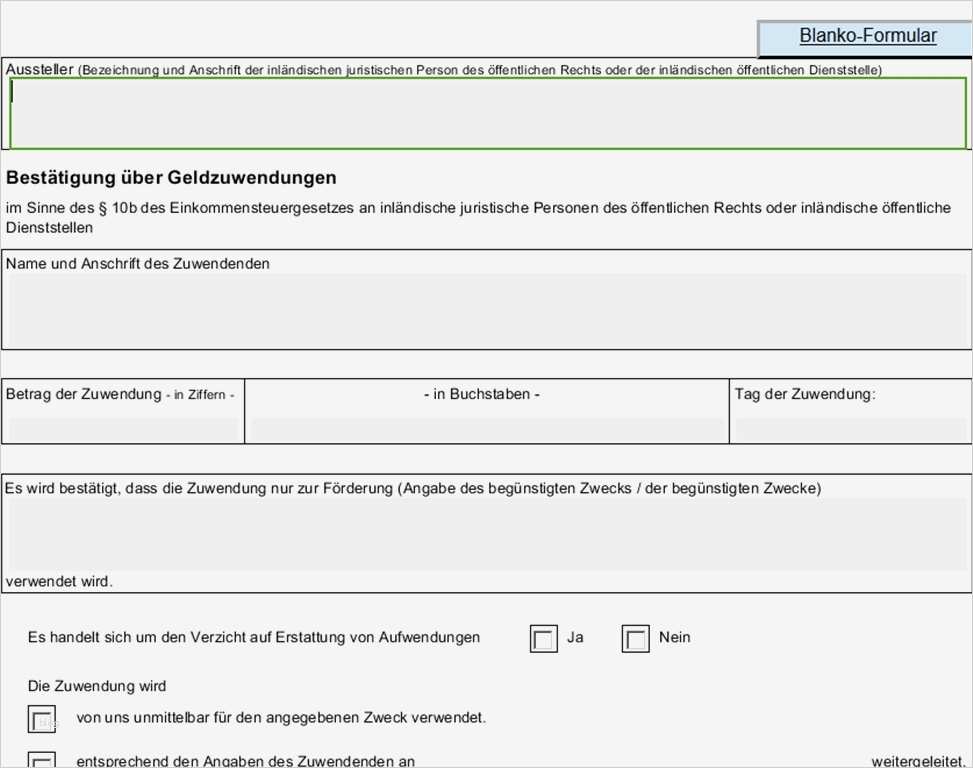Click inside the Aussteller text area
This screenshot has height=768, width=973.
480,110
